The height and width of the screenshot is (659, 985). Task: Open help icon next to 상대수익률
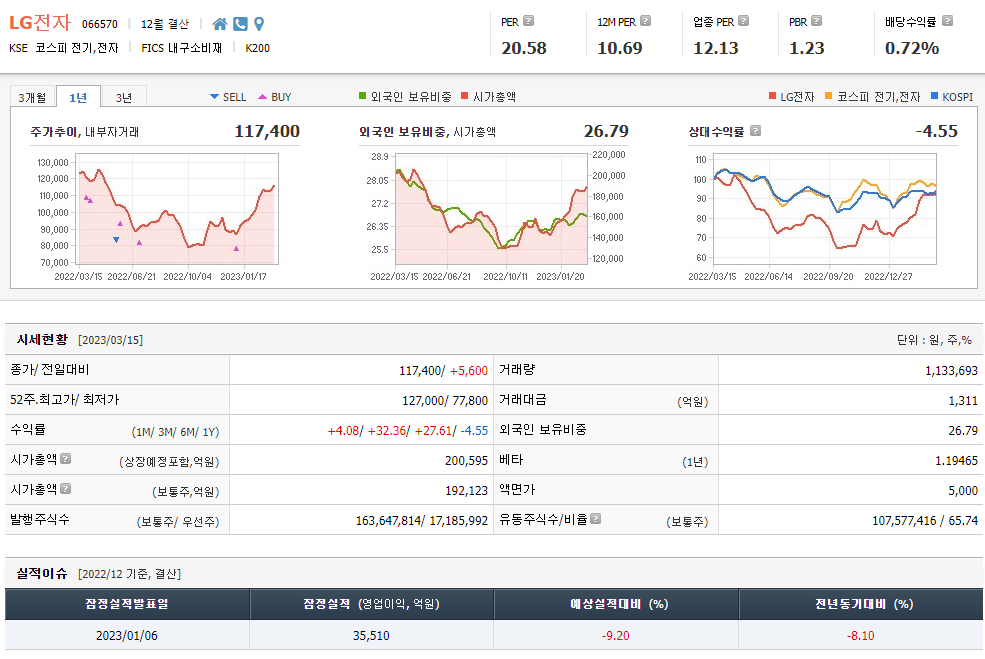point(756,131)
